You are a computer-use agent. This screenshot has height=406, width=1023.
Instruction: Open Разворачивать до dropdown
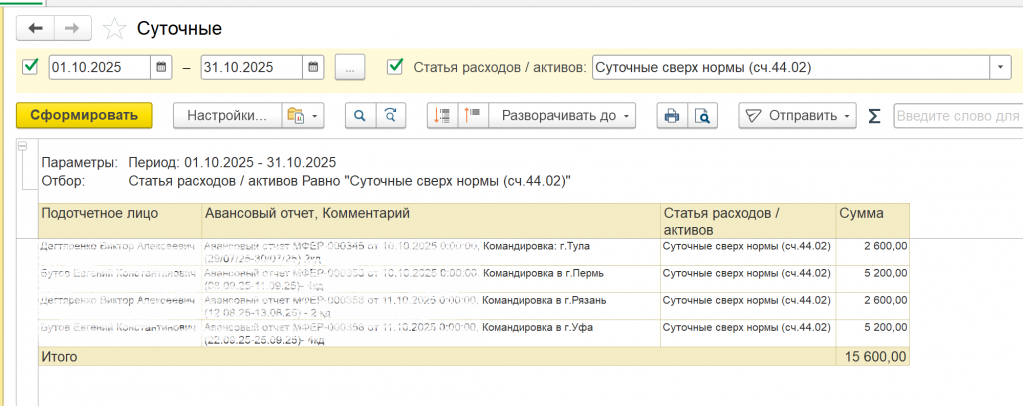point(562,115)
